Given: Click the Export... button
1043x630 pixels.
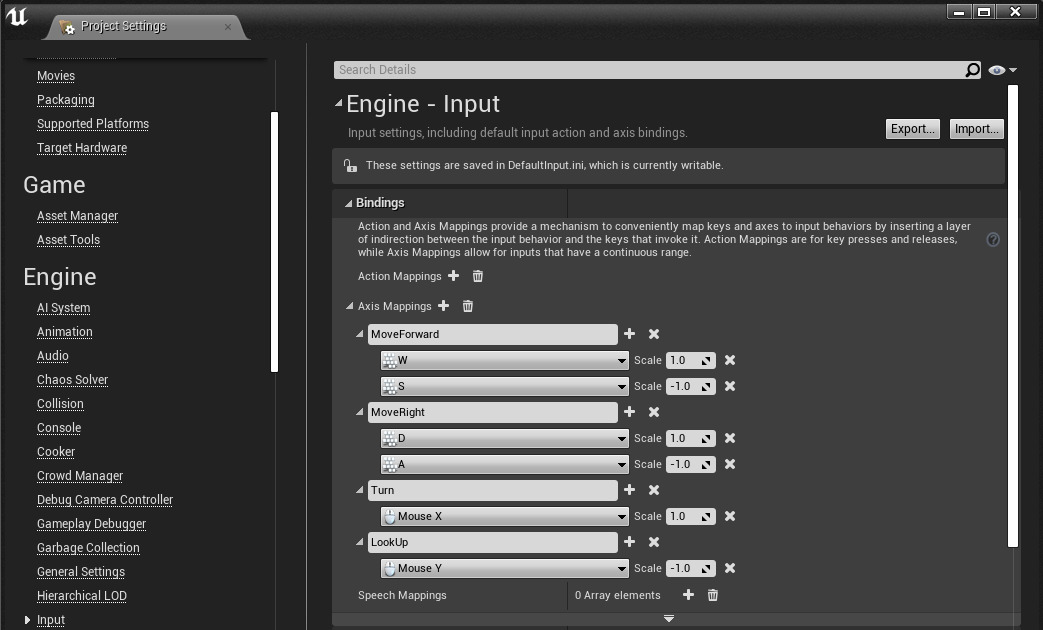Looking at the screenshot, I should tap(913, 128).
